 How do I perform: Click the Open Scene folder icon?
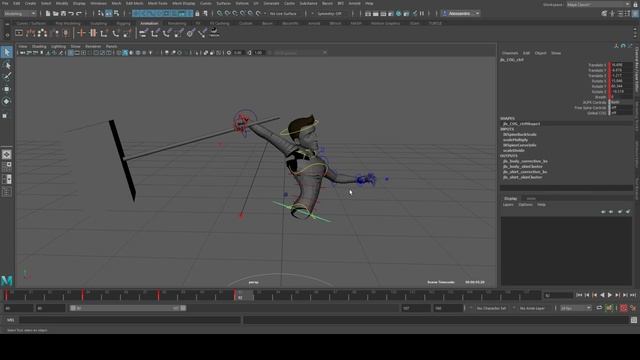[56, 13]
